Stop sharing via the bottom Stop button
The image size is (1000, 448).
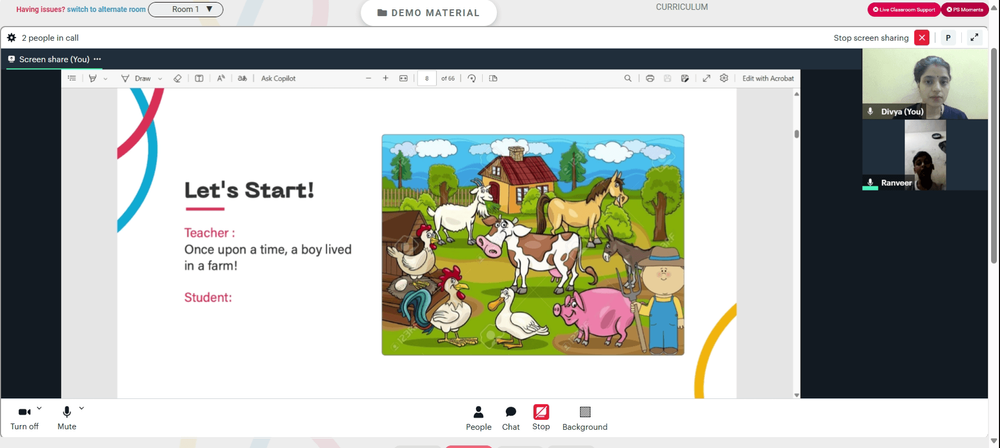[541, 419]
